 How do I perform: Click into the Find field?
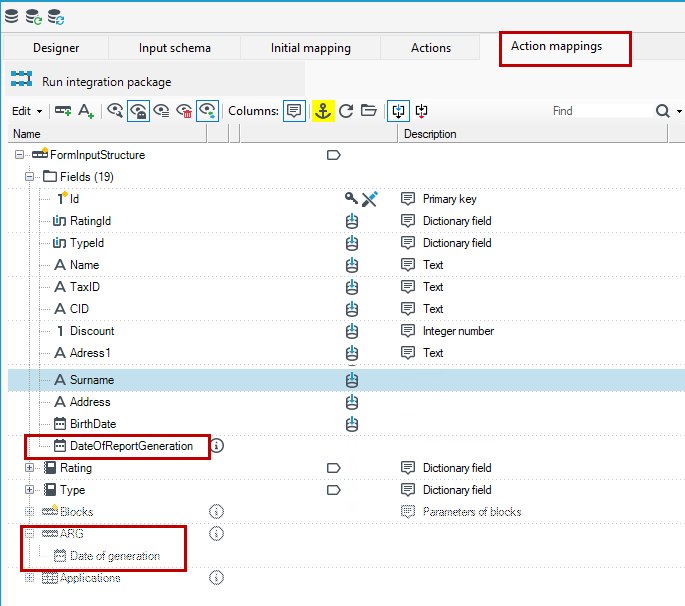coord(601,111)
